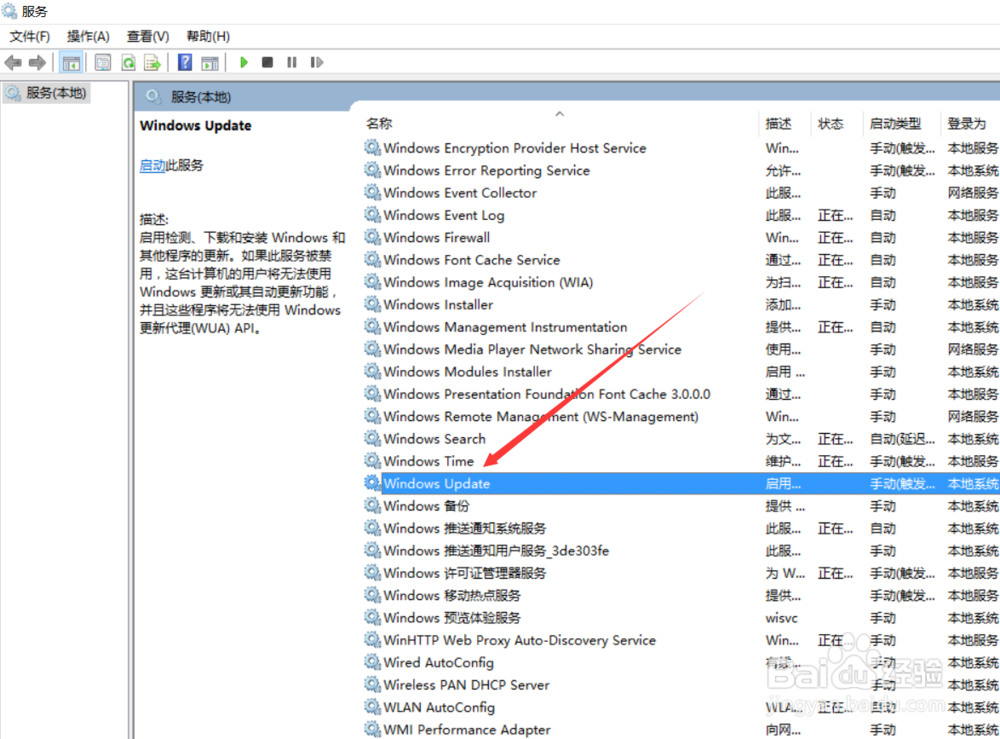Sort by the 登录为 column header
The height and width of the screenshot is (739, 1000).
click(x=966, y=123)
